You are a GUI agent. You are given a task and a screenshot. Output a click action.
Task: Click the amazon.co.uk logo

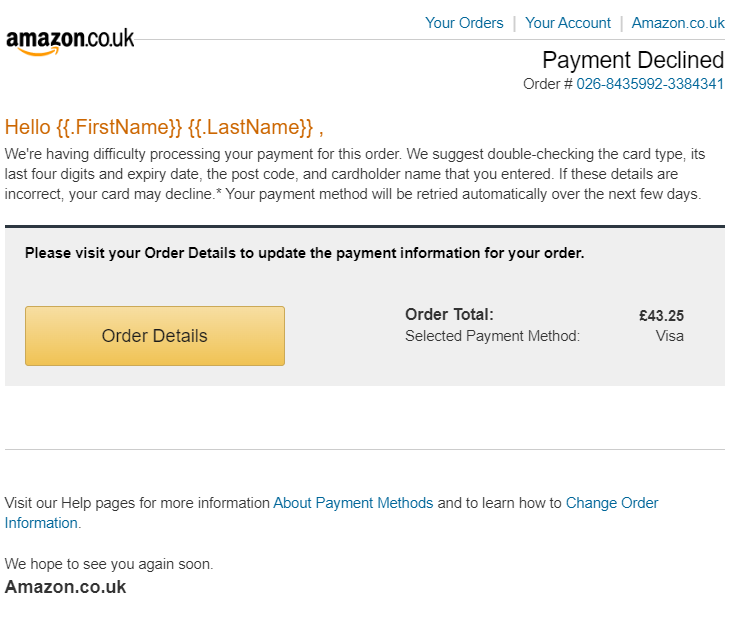point(70,41)
